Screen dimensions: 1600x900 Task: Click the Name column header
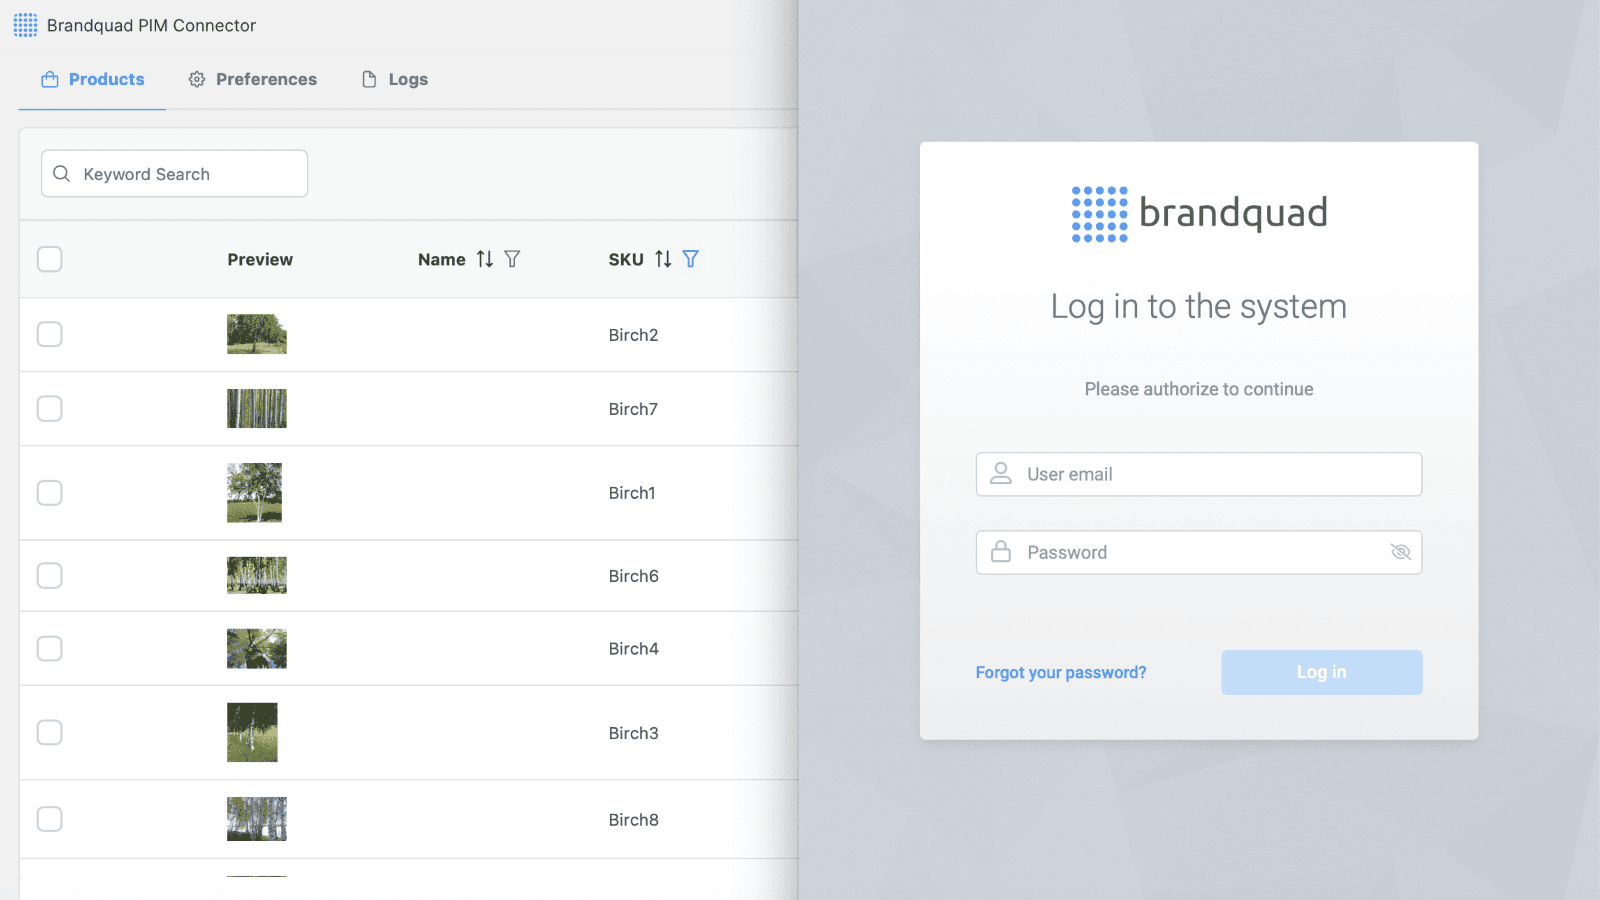442,259
